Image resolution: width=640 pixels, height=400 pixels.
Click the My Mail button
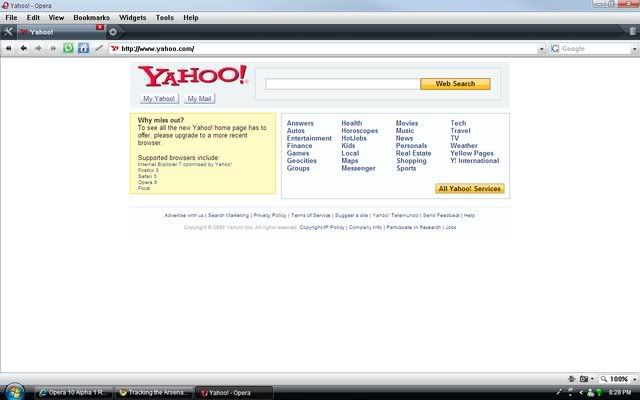click(x=199, y=99)
